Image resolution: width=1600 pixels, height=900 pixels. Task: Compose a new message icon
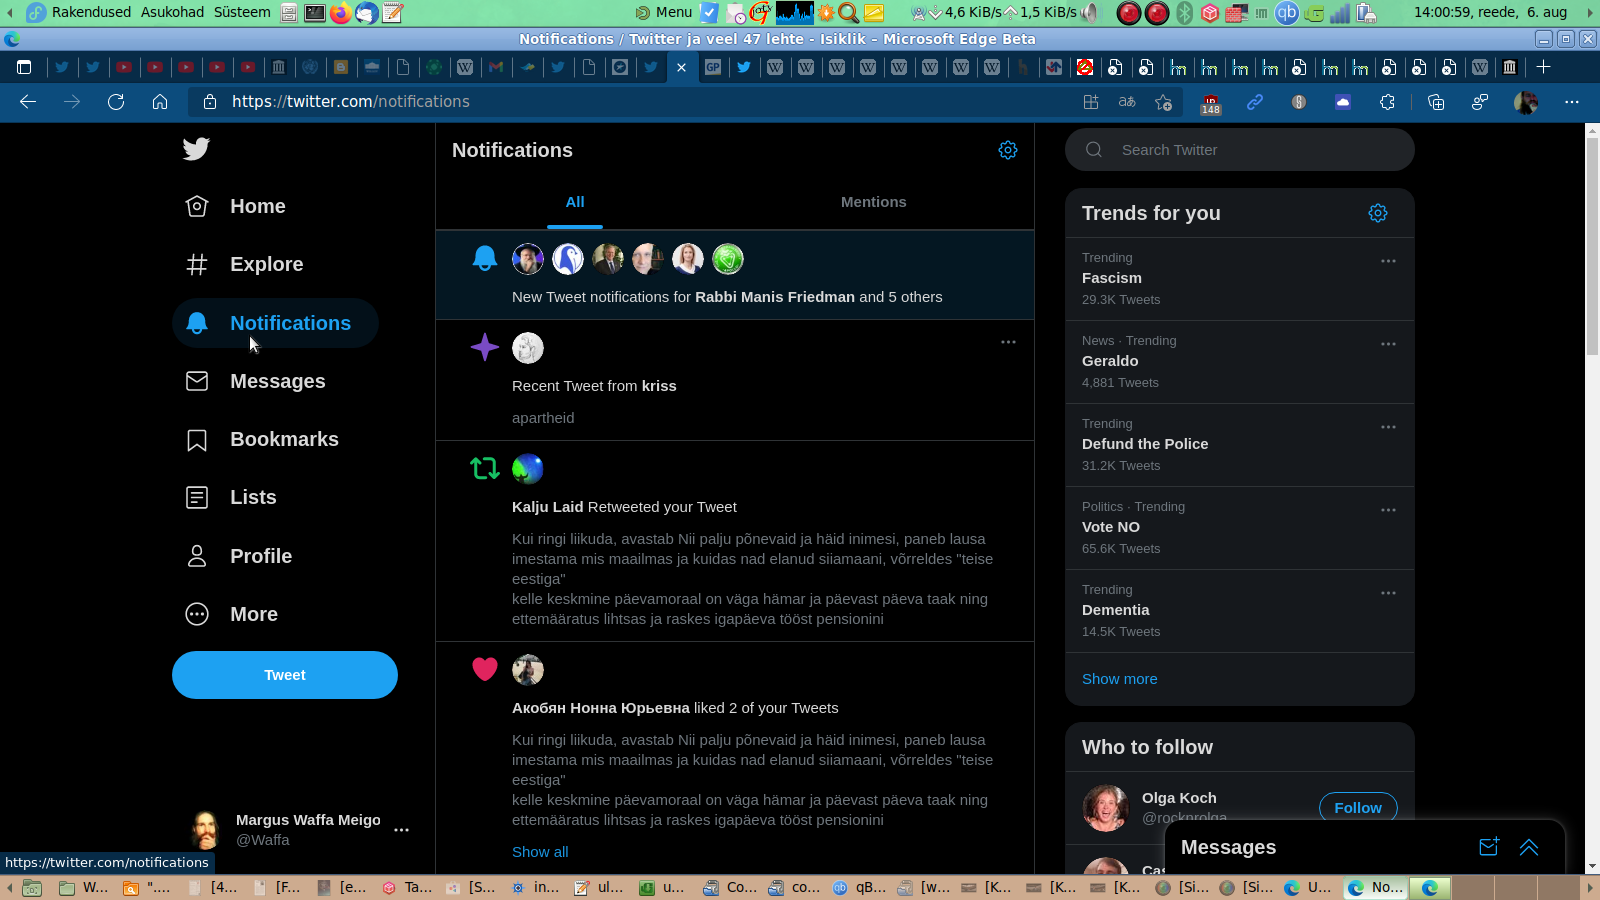(1489, 847)
